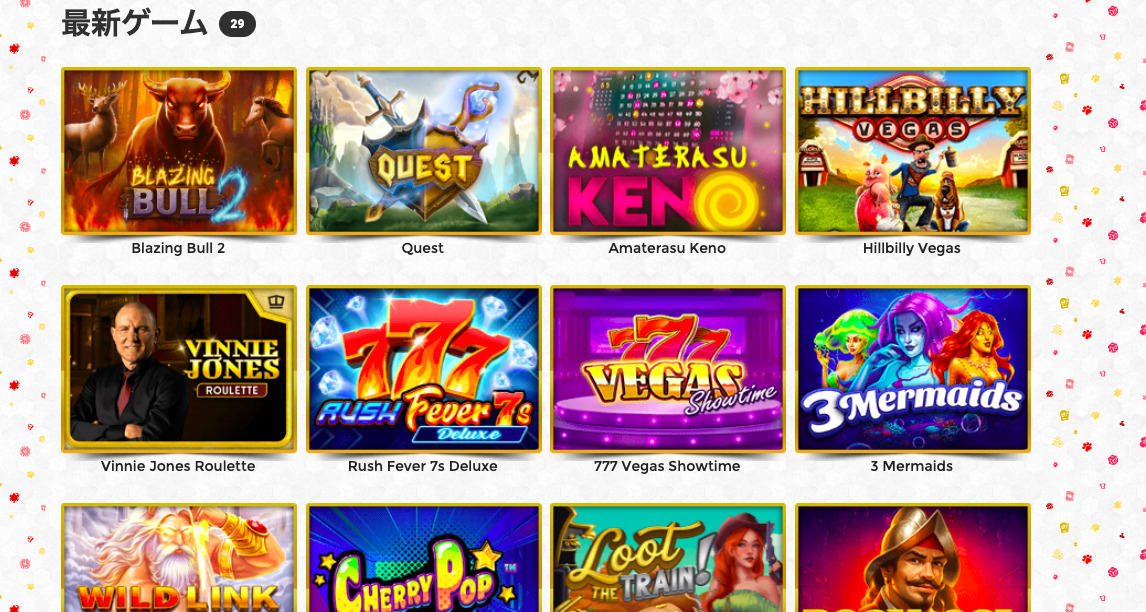1146x612 pixels.
Task: Open the Wild Link Zeus thumbnail
Action: pyautogui.click(x=179, y=558)
